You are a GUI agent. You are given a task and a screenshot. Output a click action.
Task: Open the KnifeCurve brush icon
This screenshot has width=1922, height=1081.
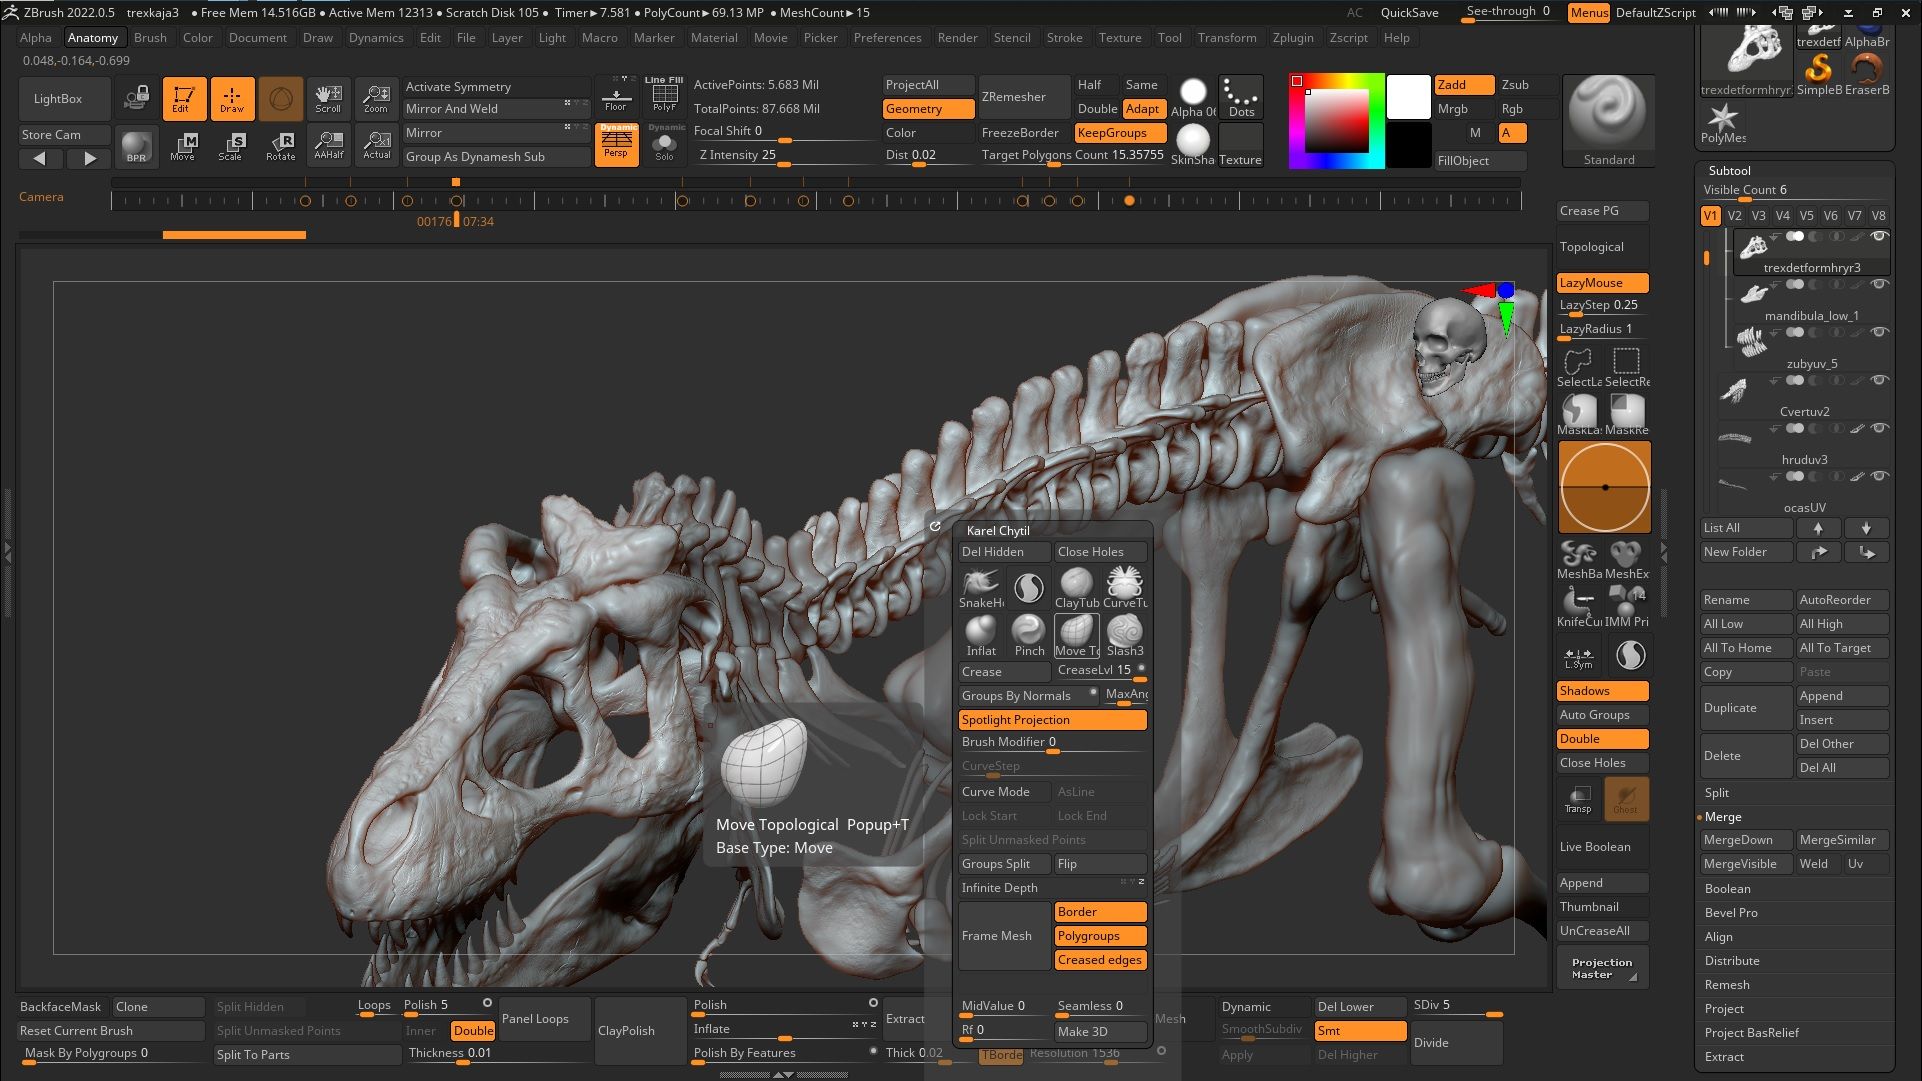[1579, 605]
